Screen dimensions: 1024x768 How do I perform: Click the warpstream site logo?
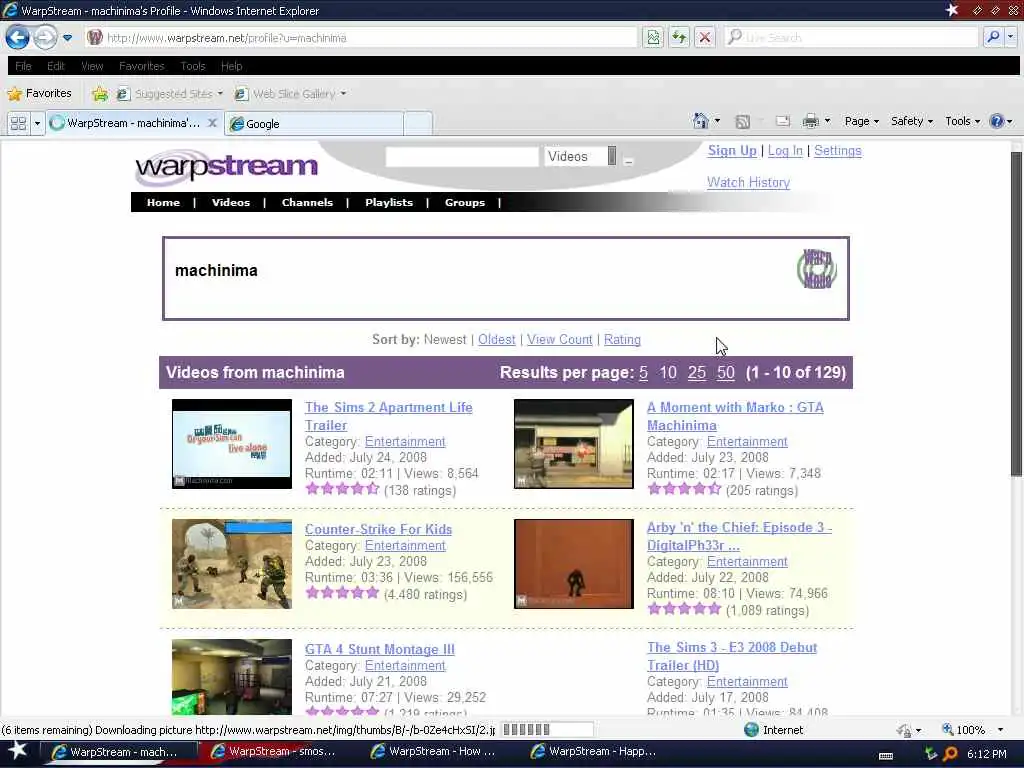click(x=226, y=167)
